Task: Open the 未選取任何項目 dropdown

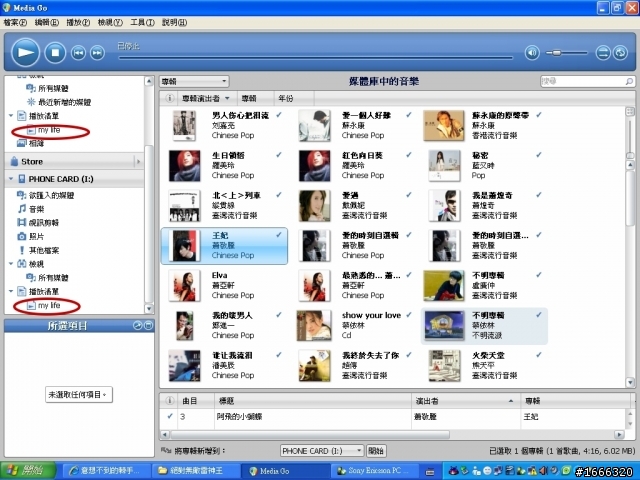Action: [x=78, y=395]
